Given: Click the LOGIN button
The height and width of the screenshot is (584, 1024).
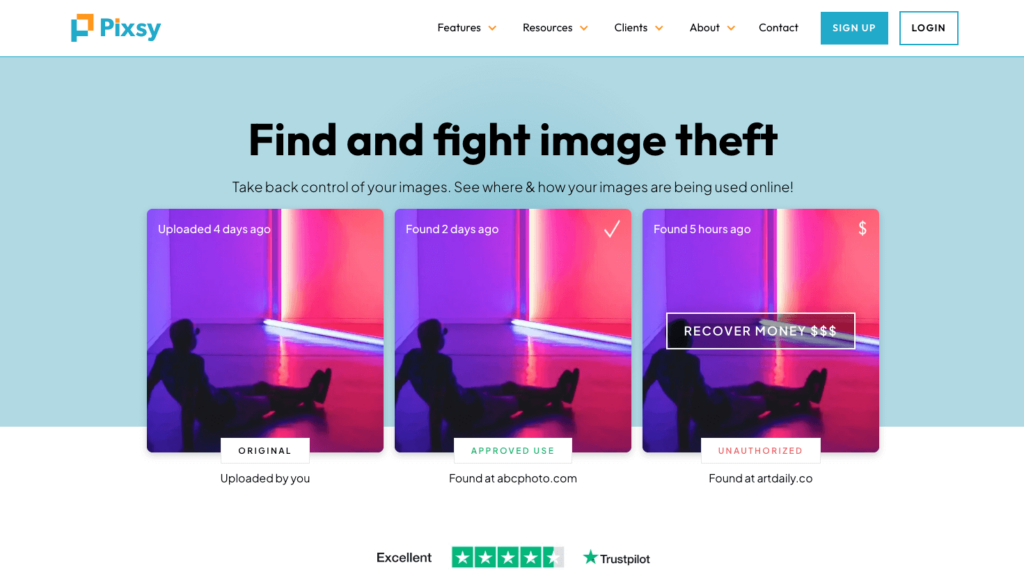Looking at the screenshot, I should click(928, 28).
